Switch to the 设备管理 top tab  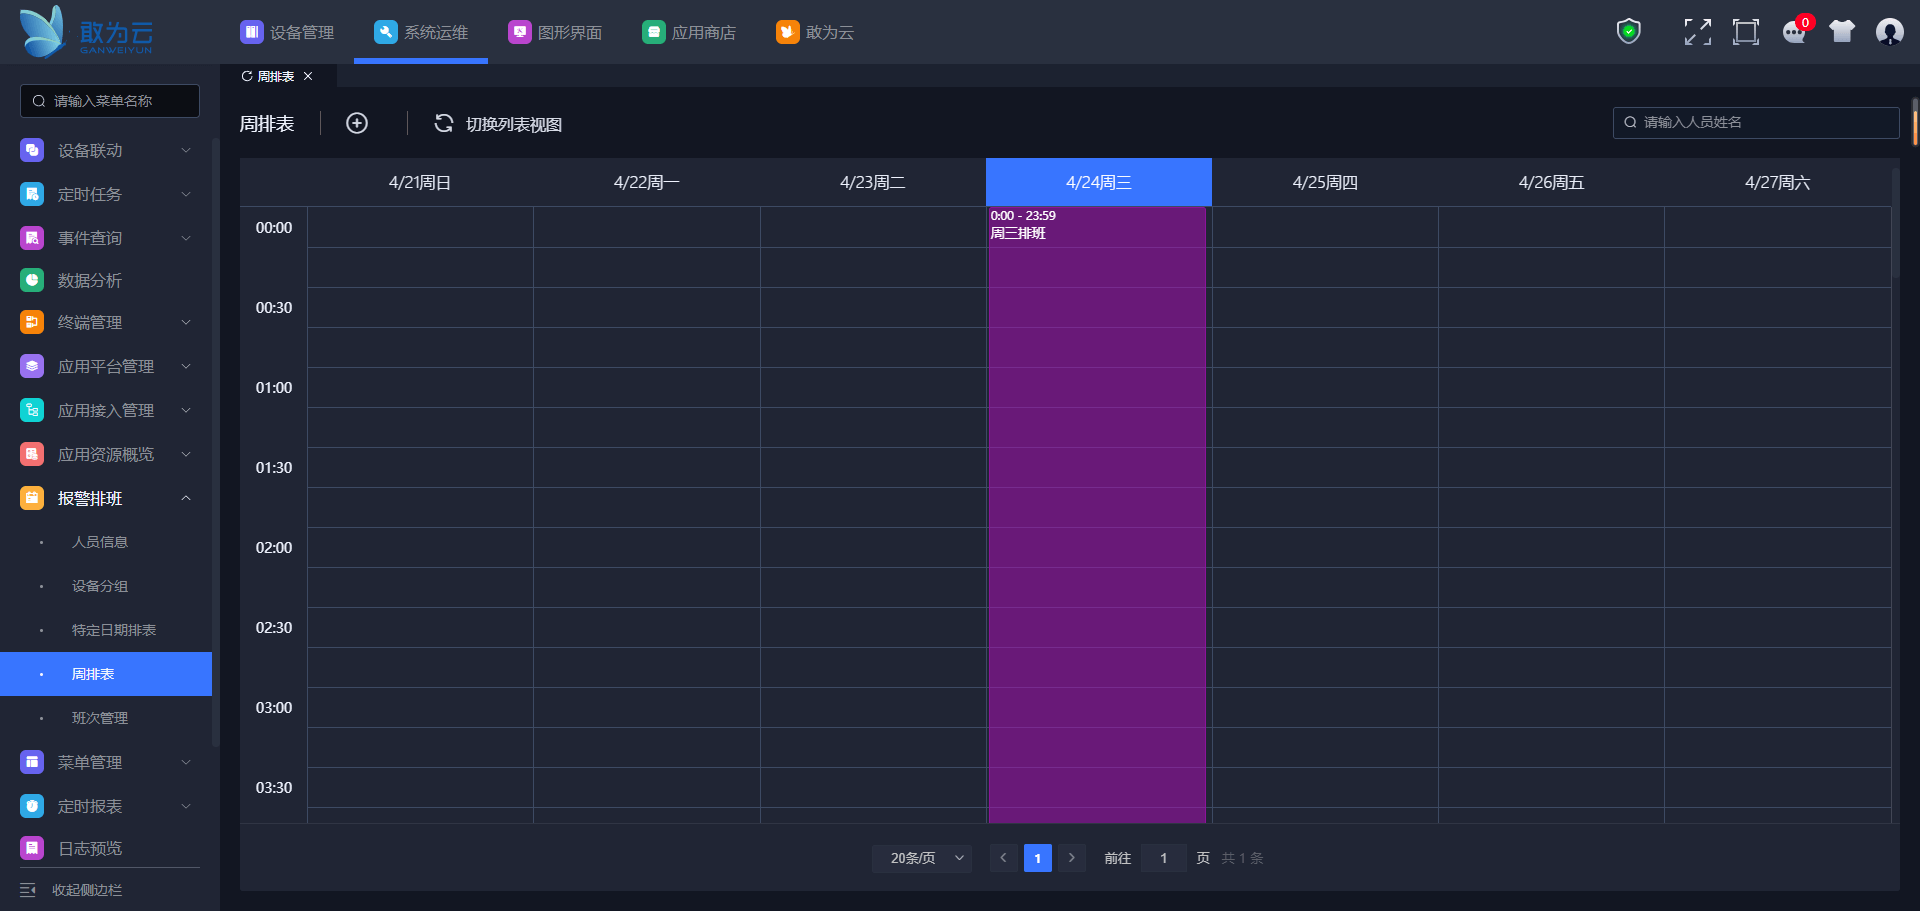287,32
